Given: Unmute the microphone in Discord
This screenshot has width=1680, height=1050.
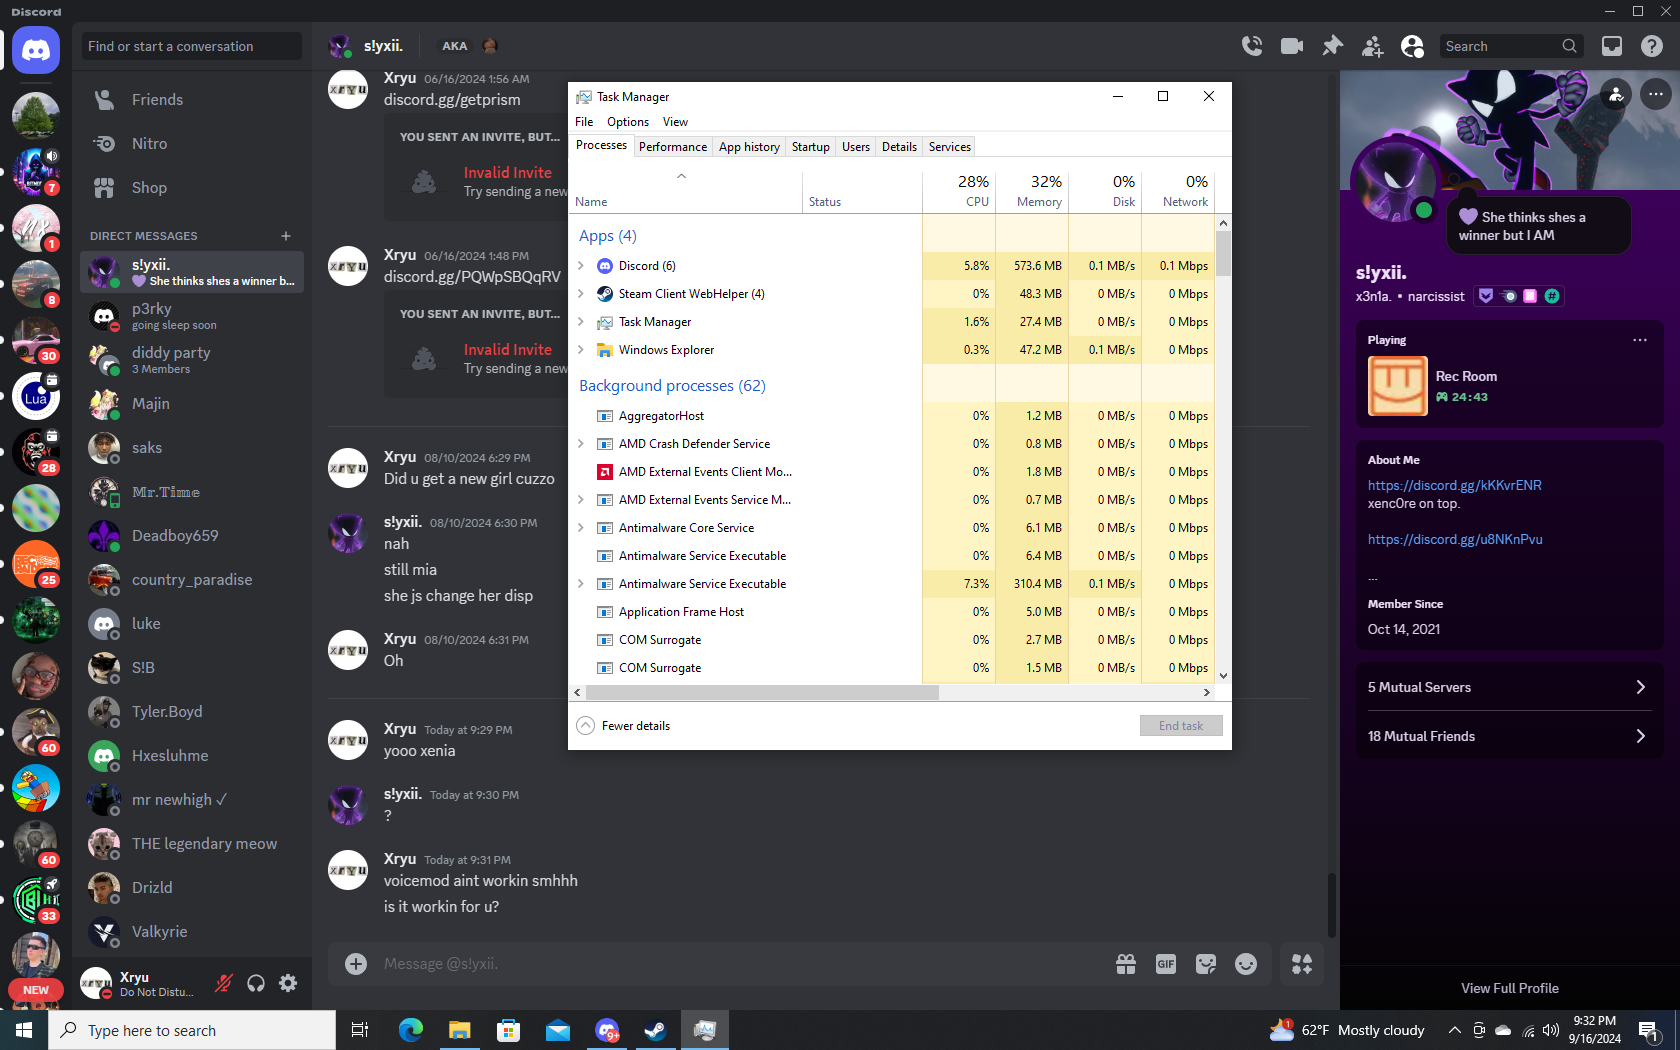Looking at the screenshot, I should 224,983.
